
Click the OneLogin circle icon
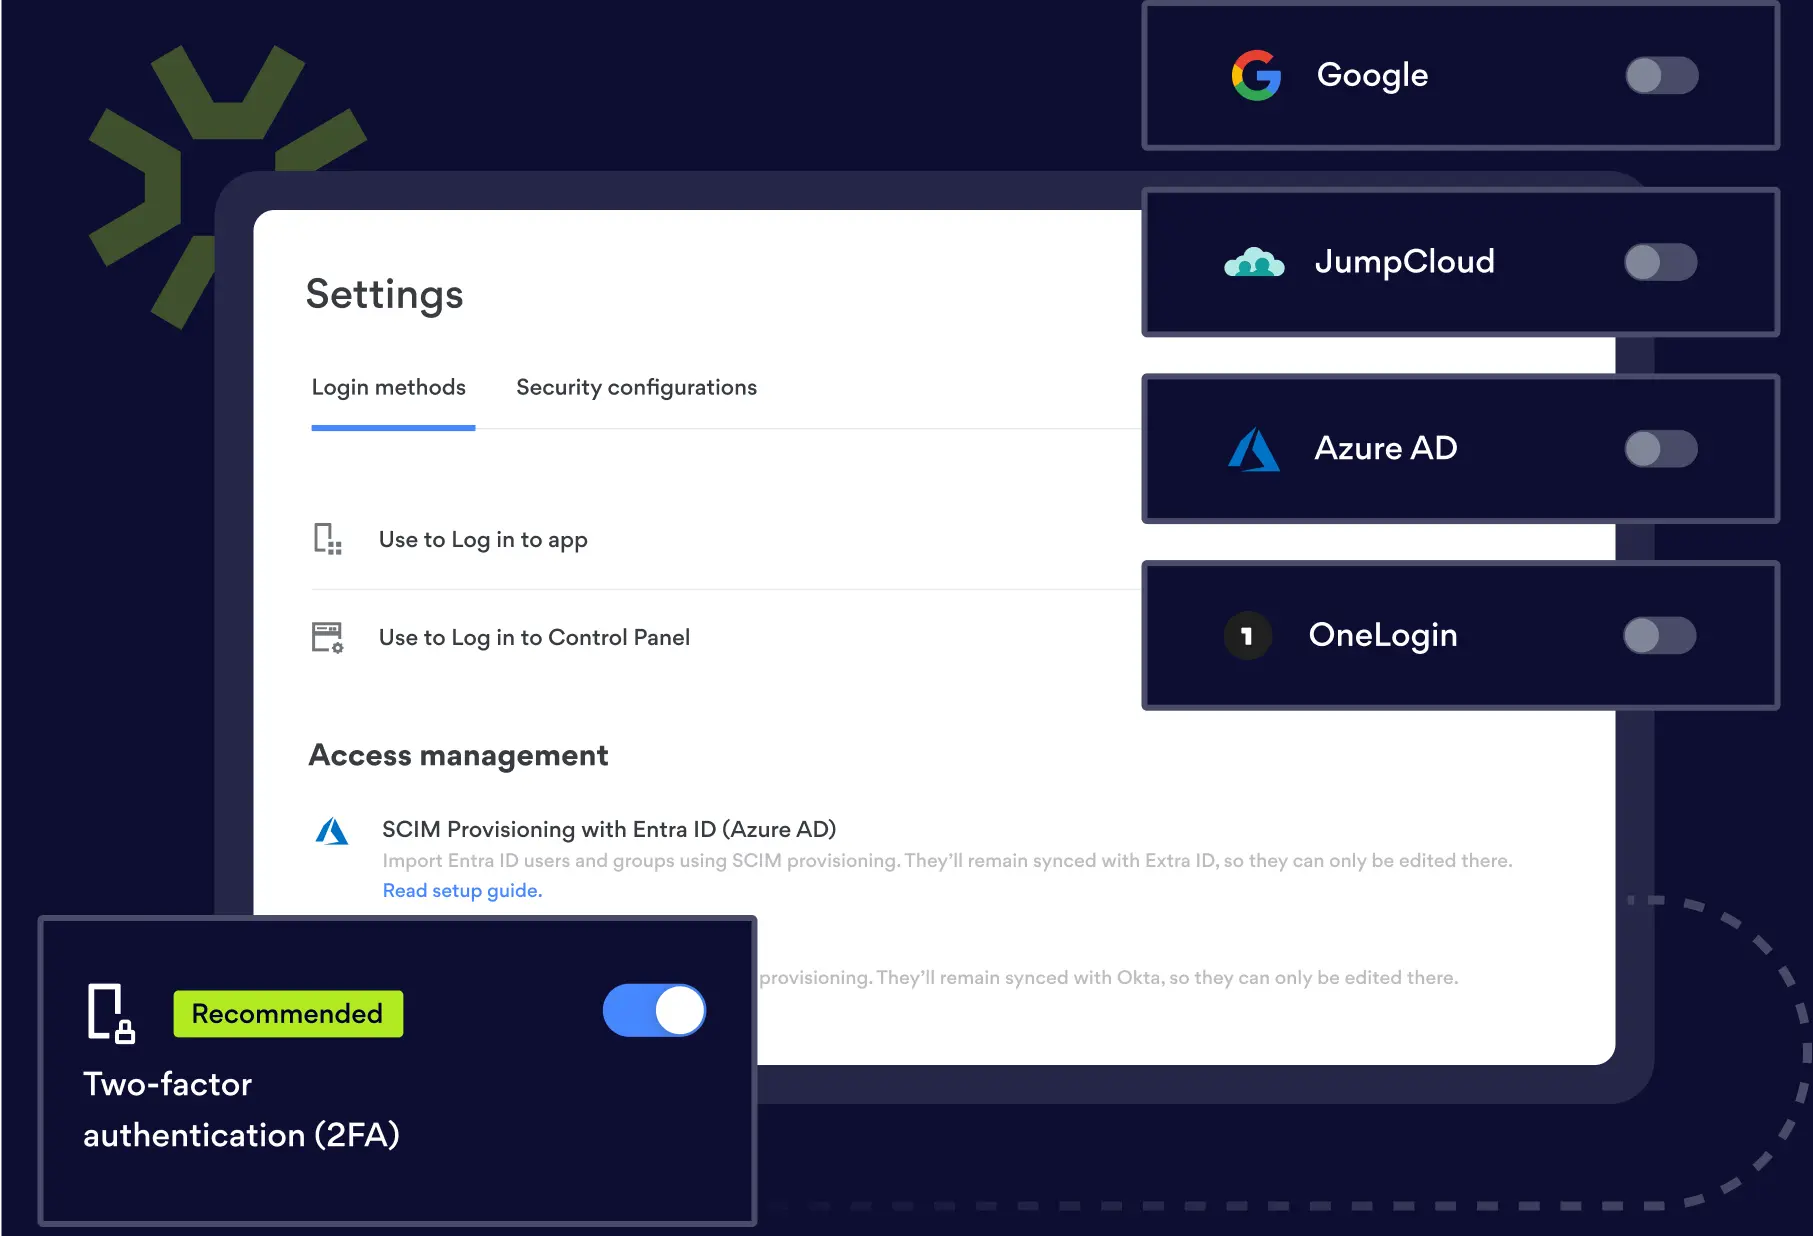click(1247, 636)
